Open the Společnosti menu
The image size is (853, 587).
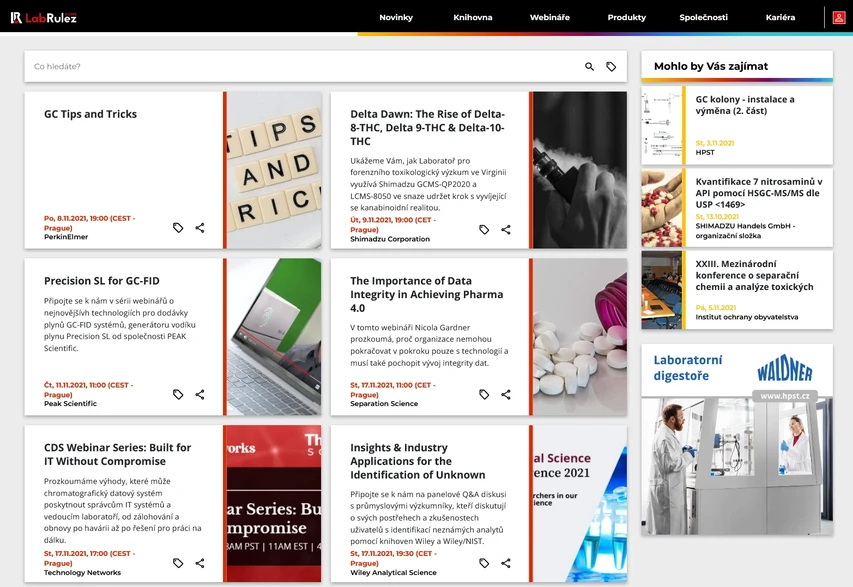[x=703, y=17]
